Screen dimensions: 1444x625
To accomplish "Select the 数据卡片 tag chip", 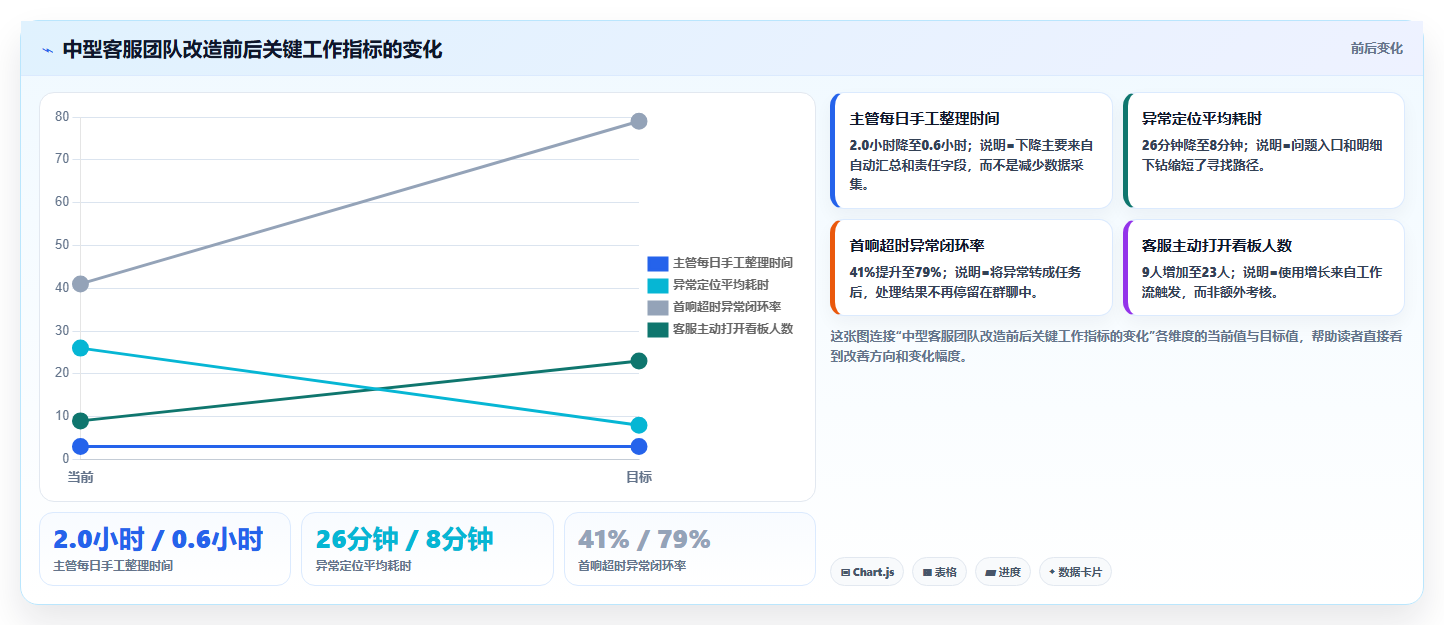I will (1075, 572).
